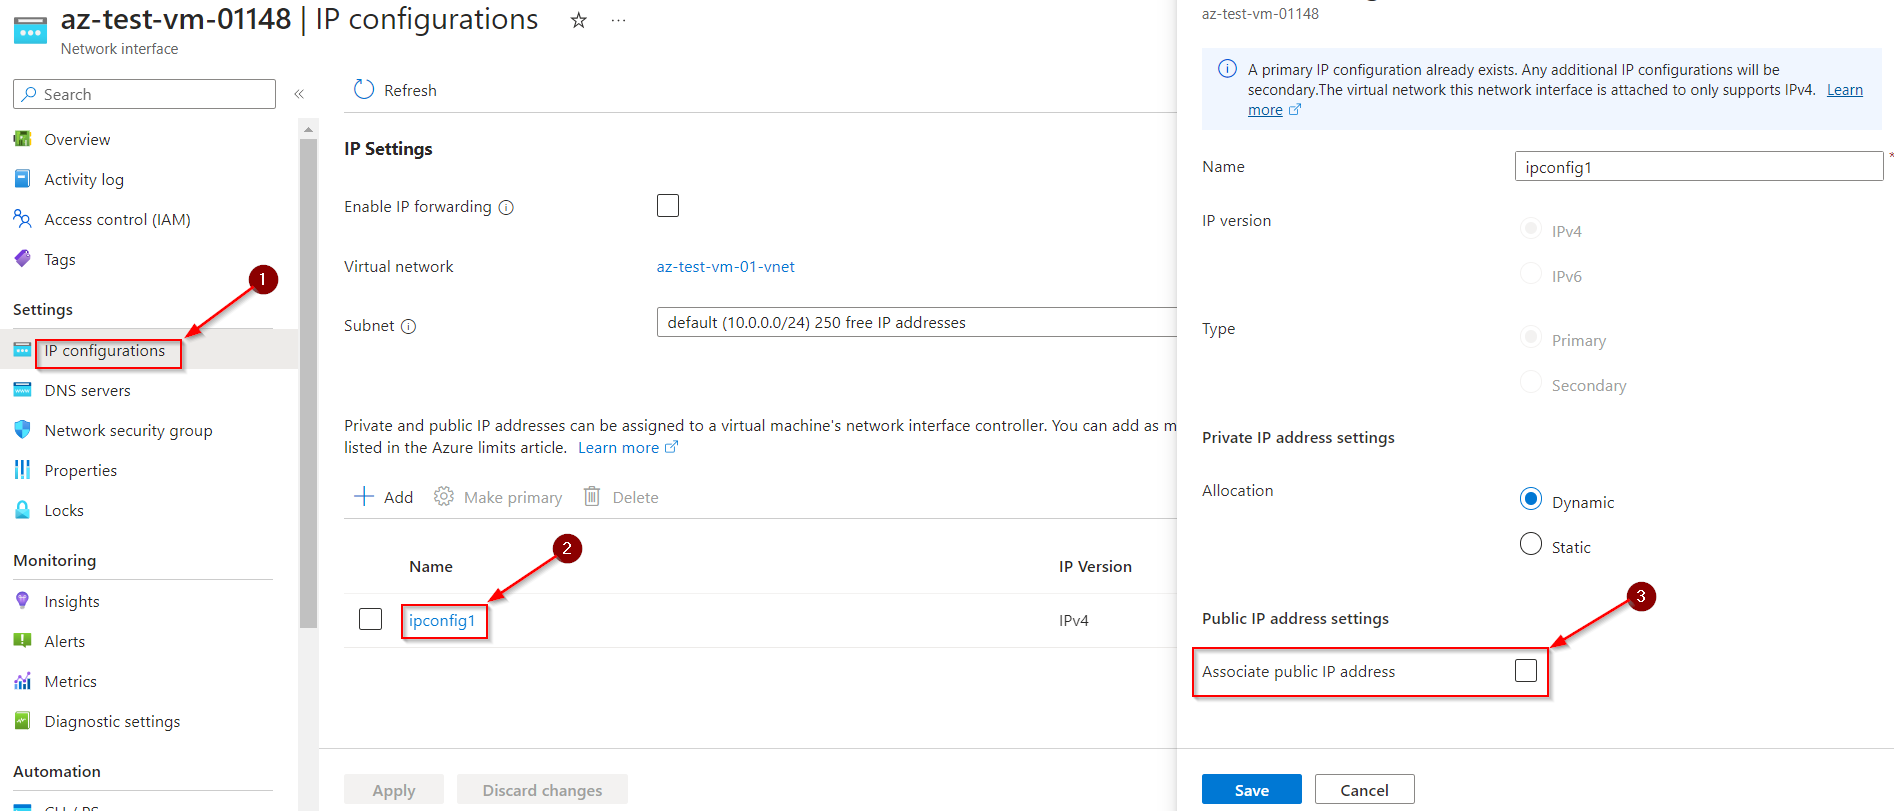The height and width of the screenshot is (811, 1894).
Task: Click the IP configurations sidebar icon
Action: (22, 350)
